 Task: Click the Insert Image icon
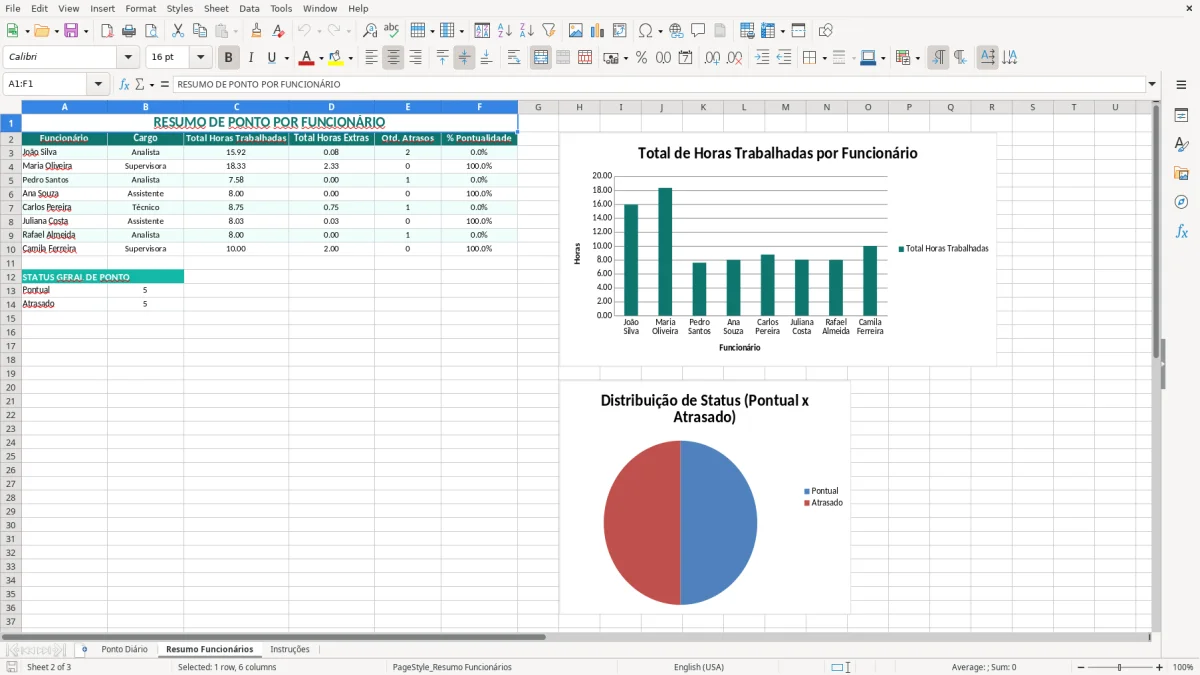point(576,31)
